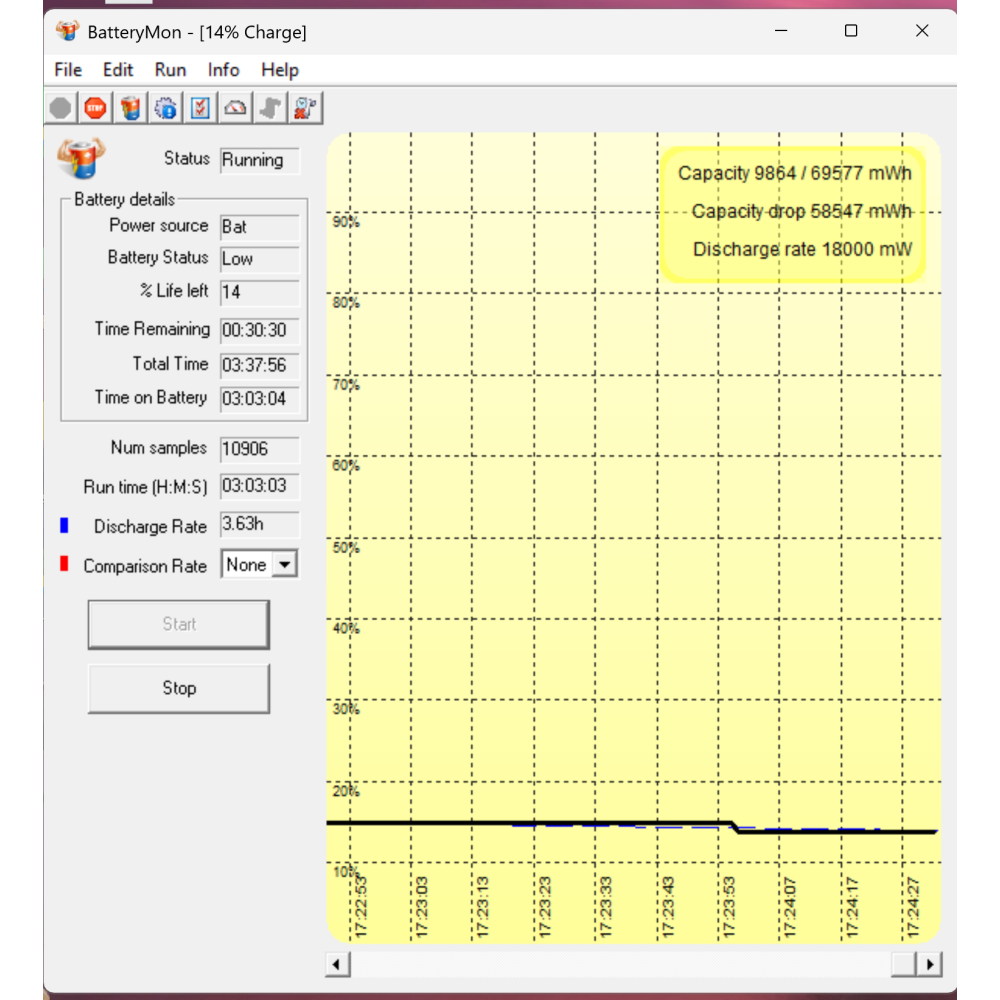This screenshot has height=1000, width=1000.
Task: Click the graph scrollbar right arrow
Action: click(930, 965)
